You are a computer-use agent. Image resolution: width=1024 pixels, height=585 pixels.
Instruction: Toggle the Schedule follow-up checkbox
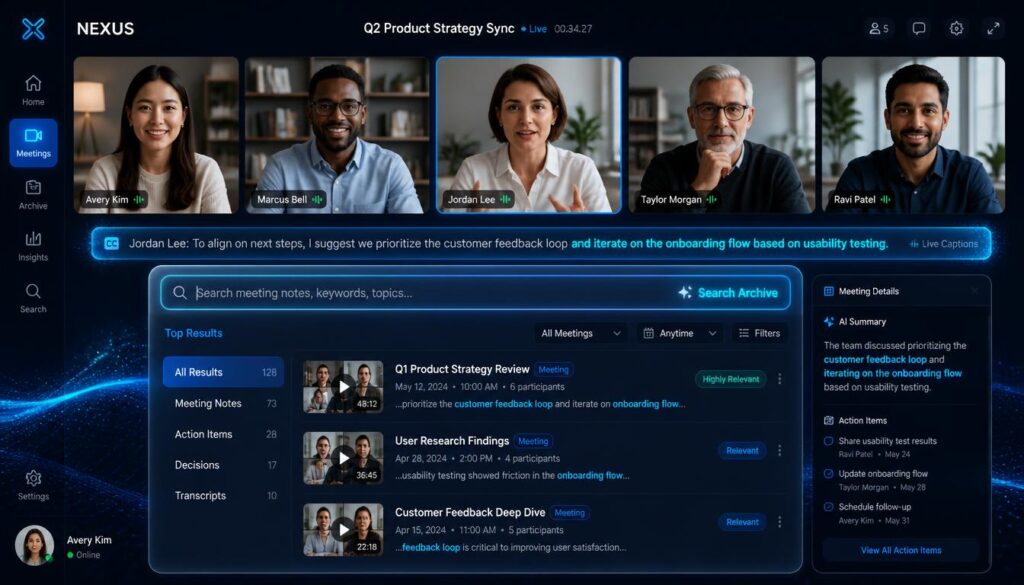click(x=829, y=507)
